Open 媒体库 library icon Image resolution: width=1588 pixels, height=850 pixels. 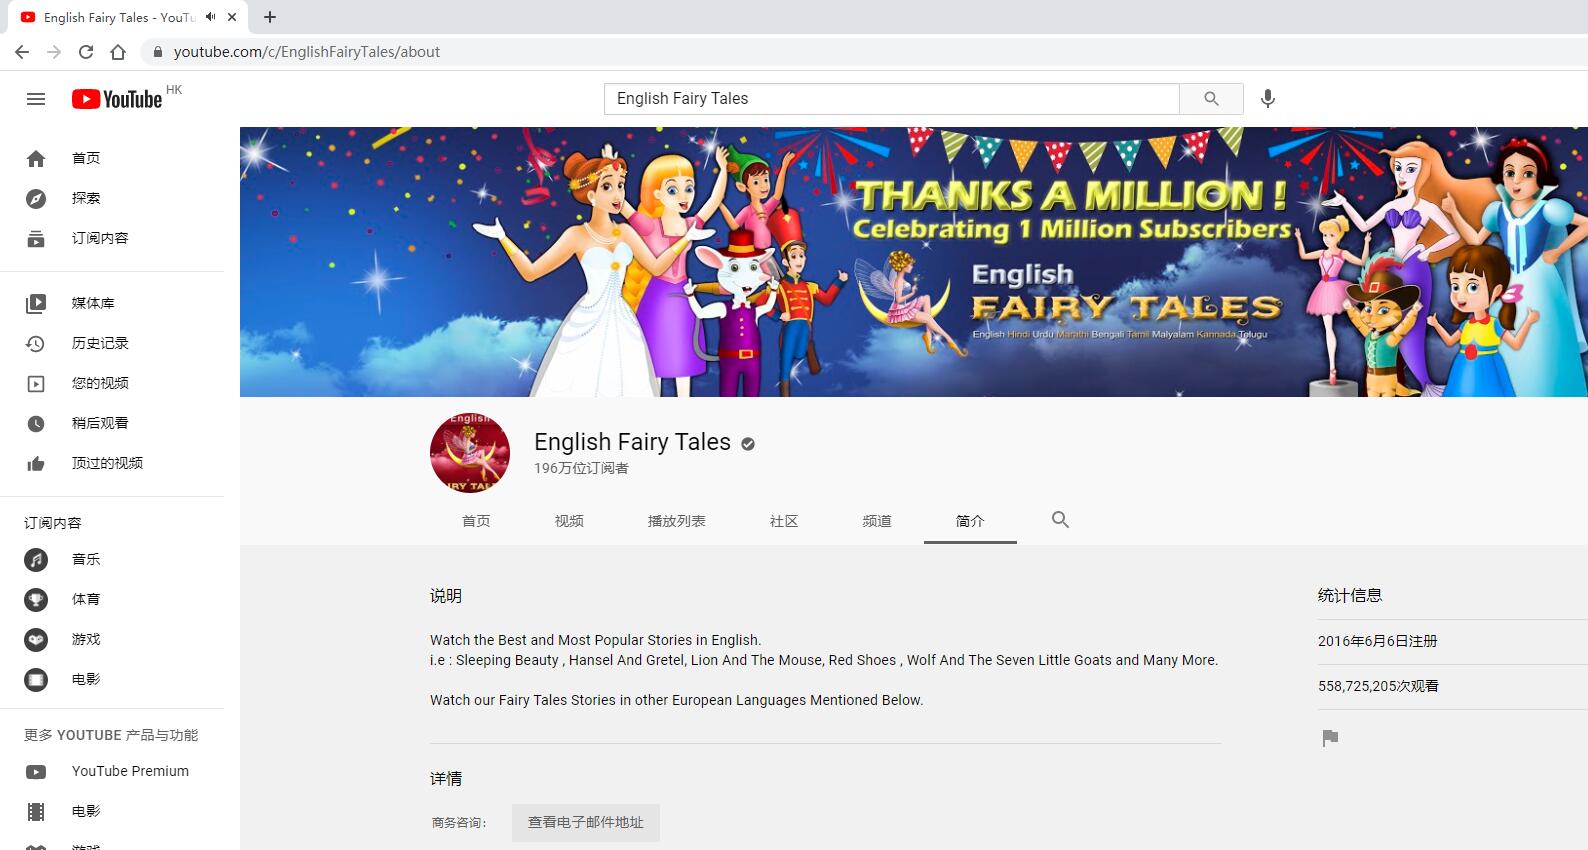click(x=36, y=303)
